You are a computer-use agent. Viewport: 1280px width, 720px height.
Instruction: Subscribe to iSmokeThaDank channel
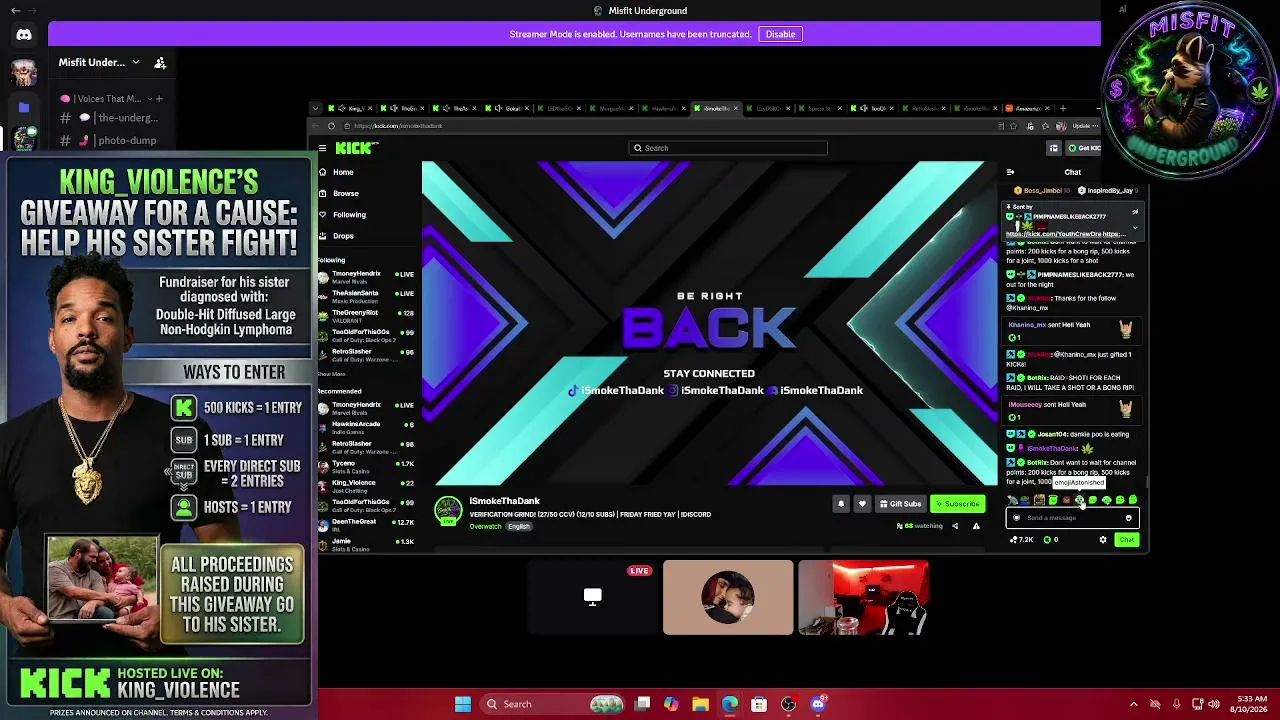click(957, 504)
